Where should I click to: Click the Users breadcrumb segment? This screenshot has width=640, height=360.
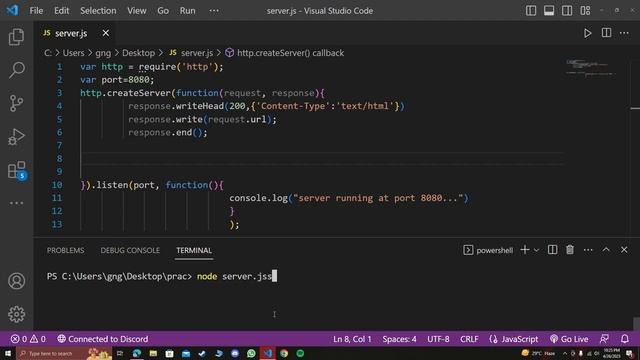point(73,53)
